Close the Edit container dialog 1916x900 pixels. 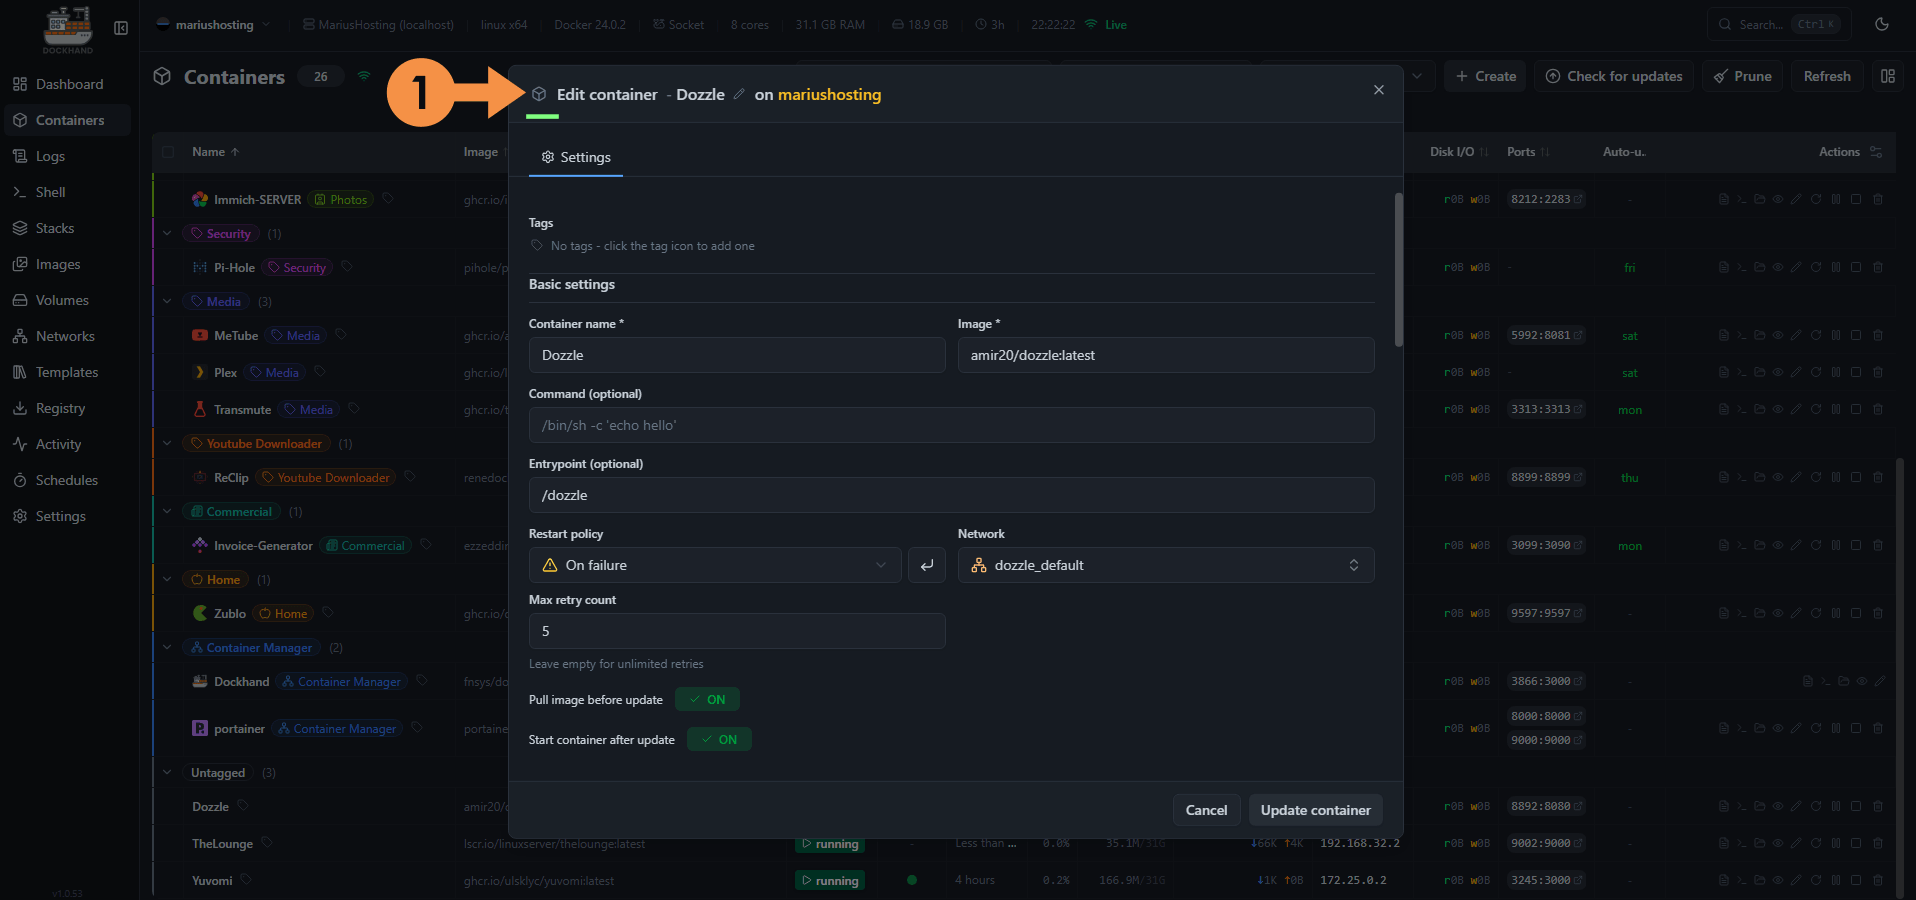(x=1379, y=90)
